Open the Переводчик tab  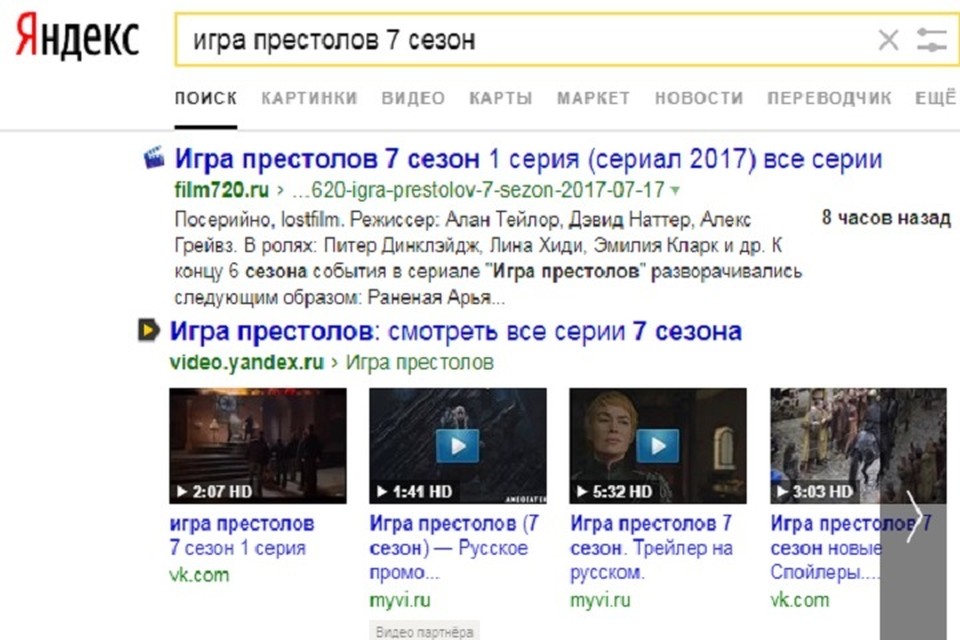828,98
